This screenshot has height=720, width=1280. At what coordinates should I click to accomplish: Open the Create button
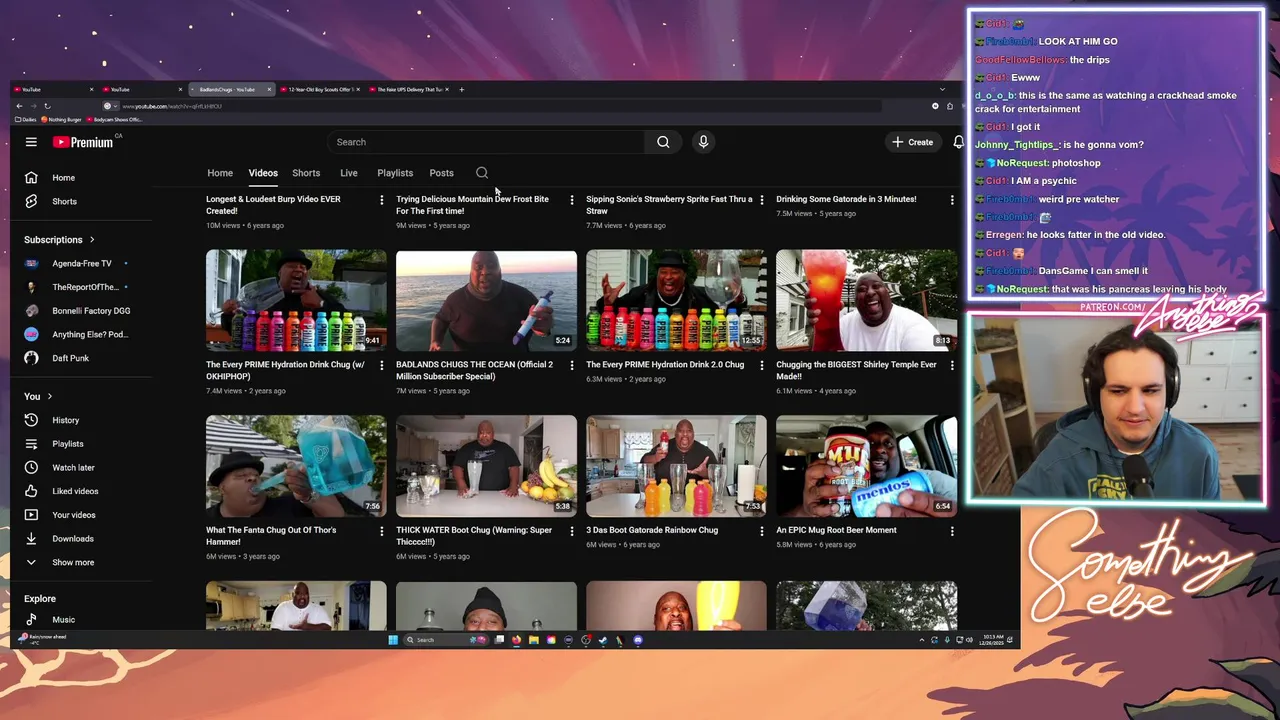(913, 142)
